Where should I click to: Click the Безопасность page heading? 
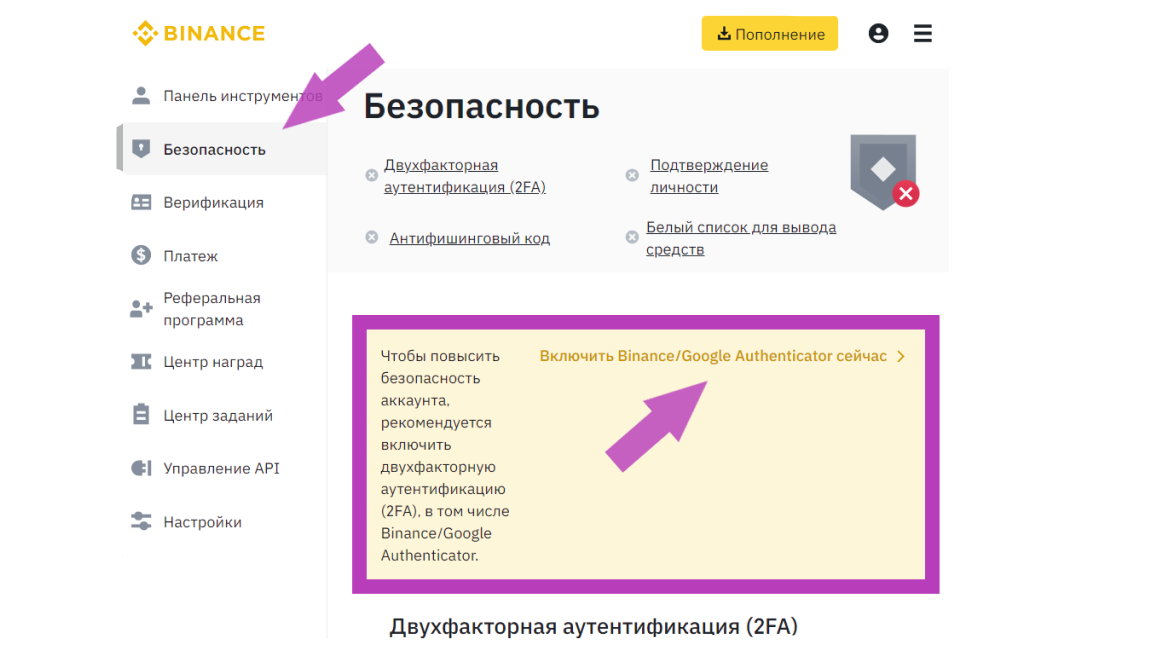(482, 106)
